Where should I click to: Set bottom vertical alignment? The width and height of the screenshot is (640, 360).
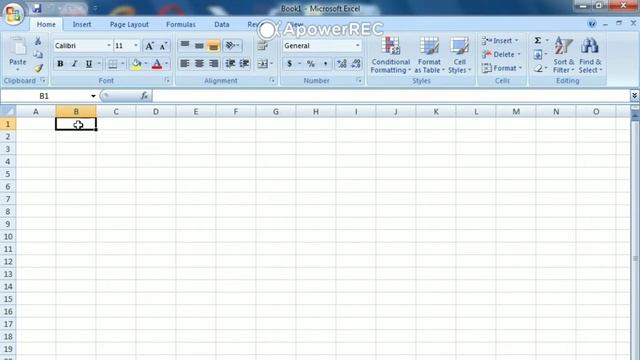pos(213,45)
